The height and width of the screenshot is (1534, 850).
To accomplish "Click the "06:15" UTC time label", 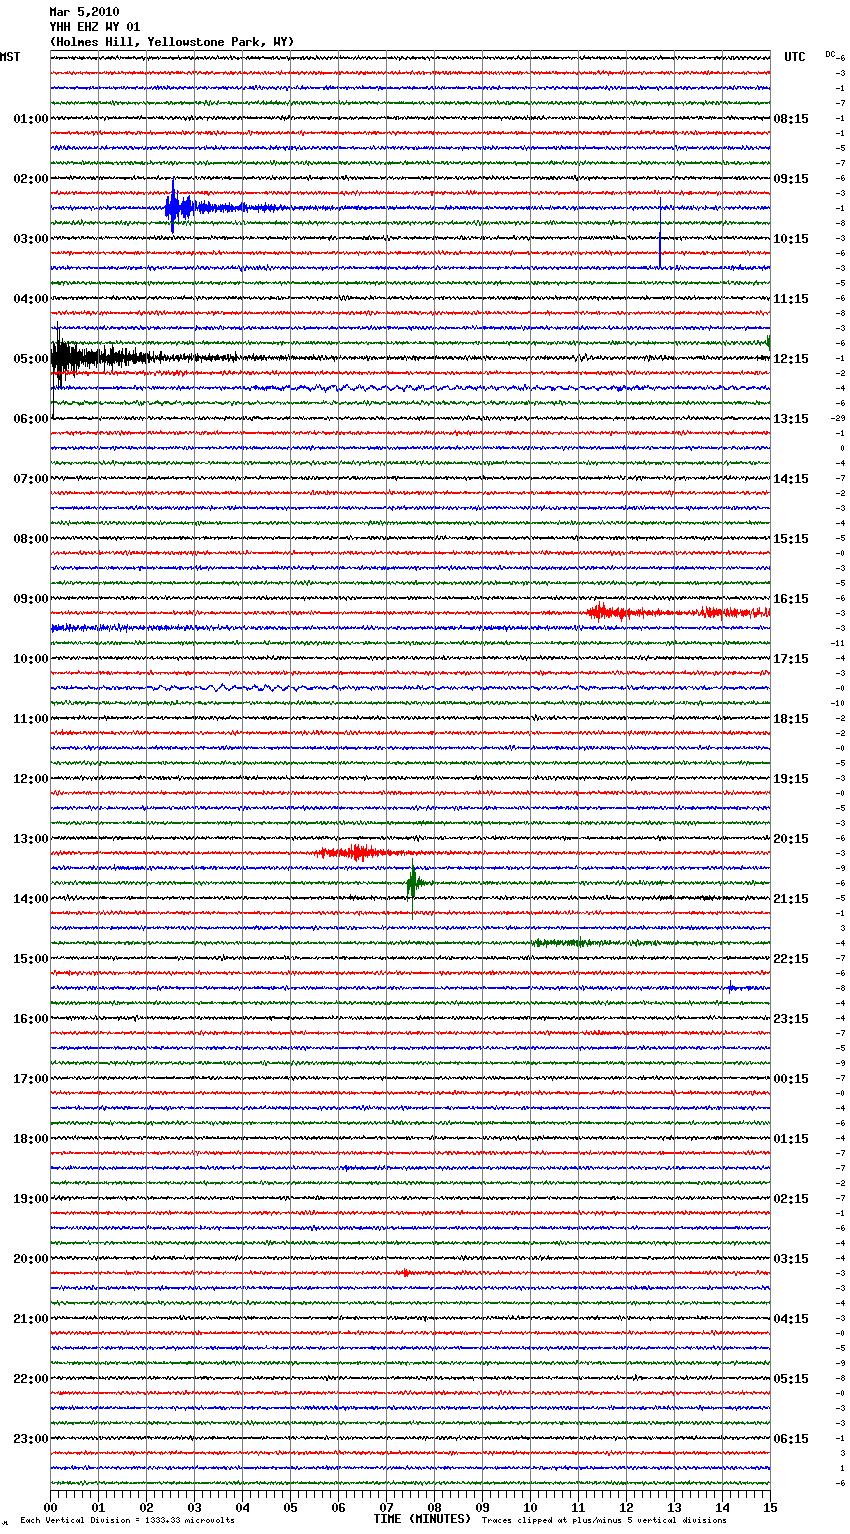I will click(x=791, y=1439).
